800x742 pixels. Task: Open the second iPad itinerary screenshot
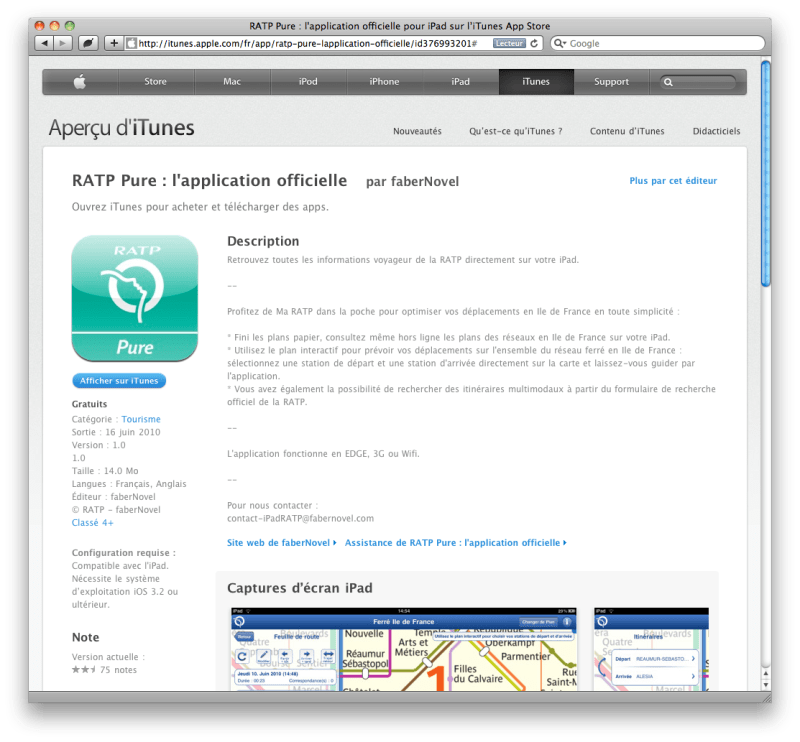[651, 649]
